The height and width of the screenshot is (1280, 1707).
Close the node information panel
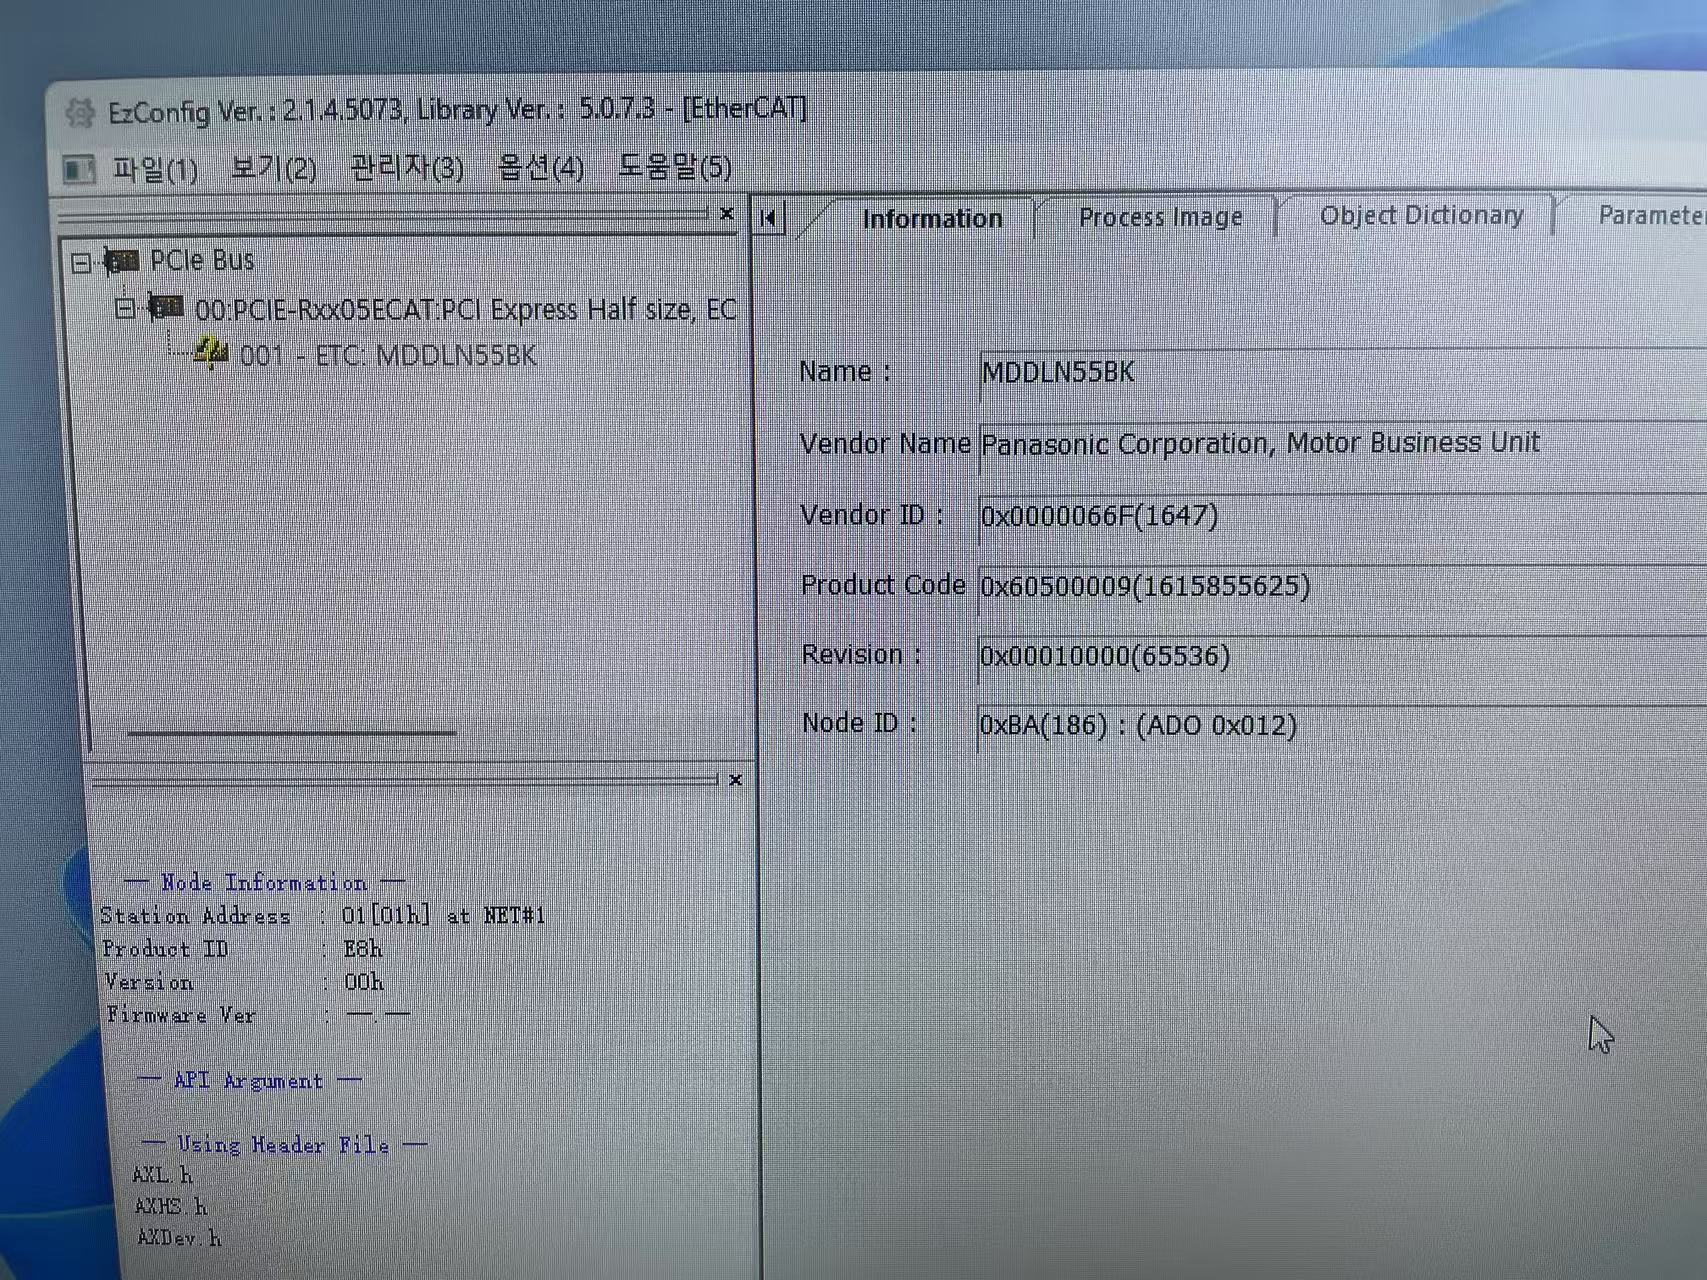[736, 780]
